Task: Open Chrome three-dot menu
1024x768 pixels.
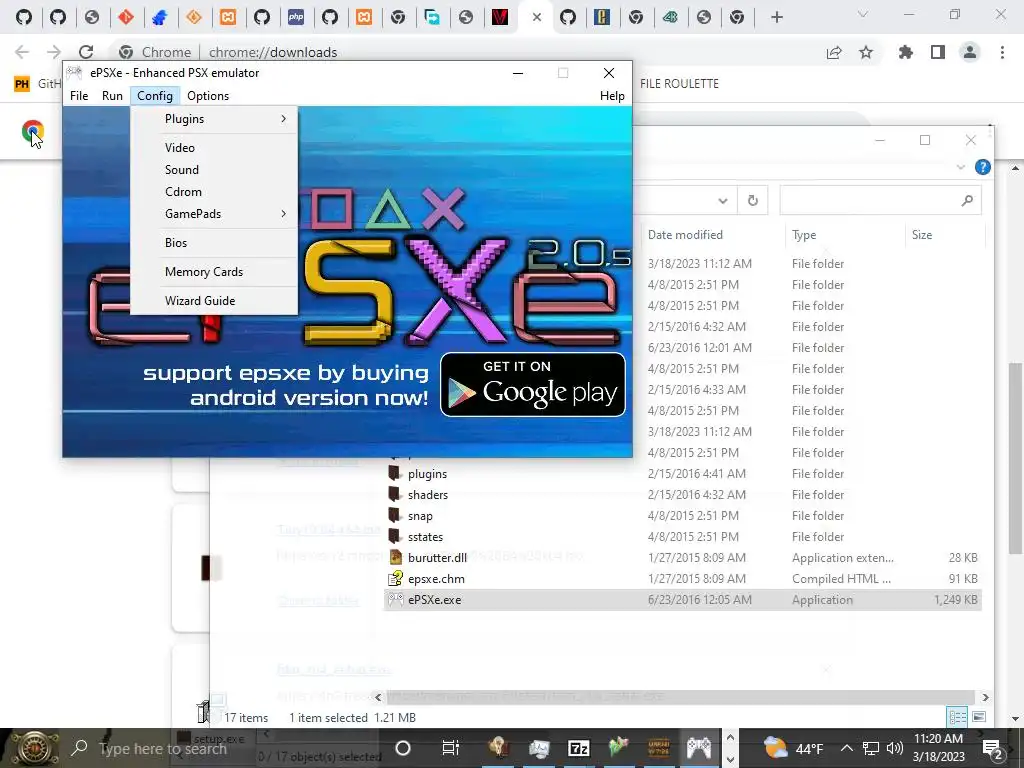Action: click(1002, 53)
